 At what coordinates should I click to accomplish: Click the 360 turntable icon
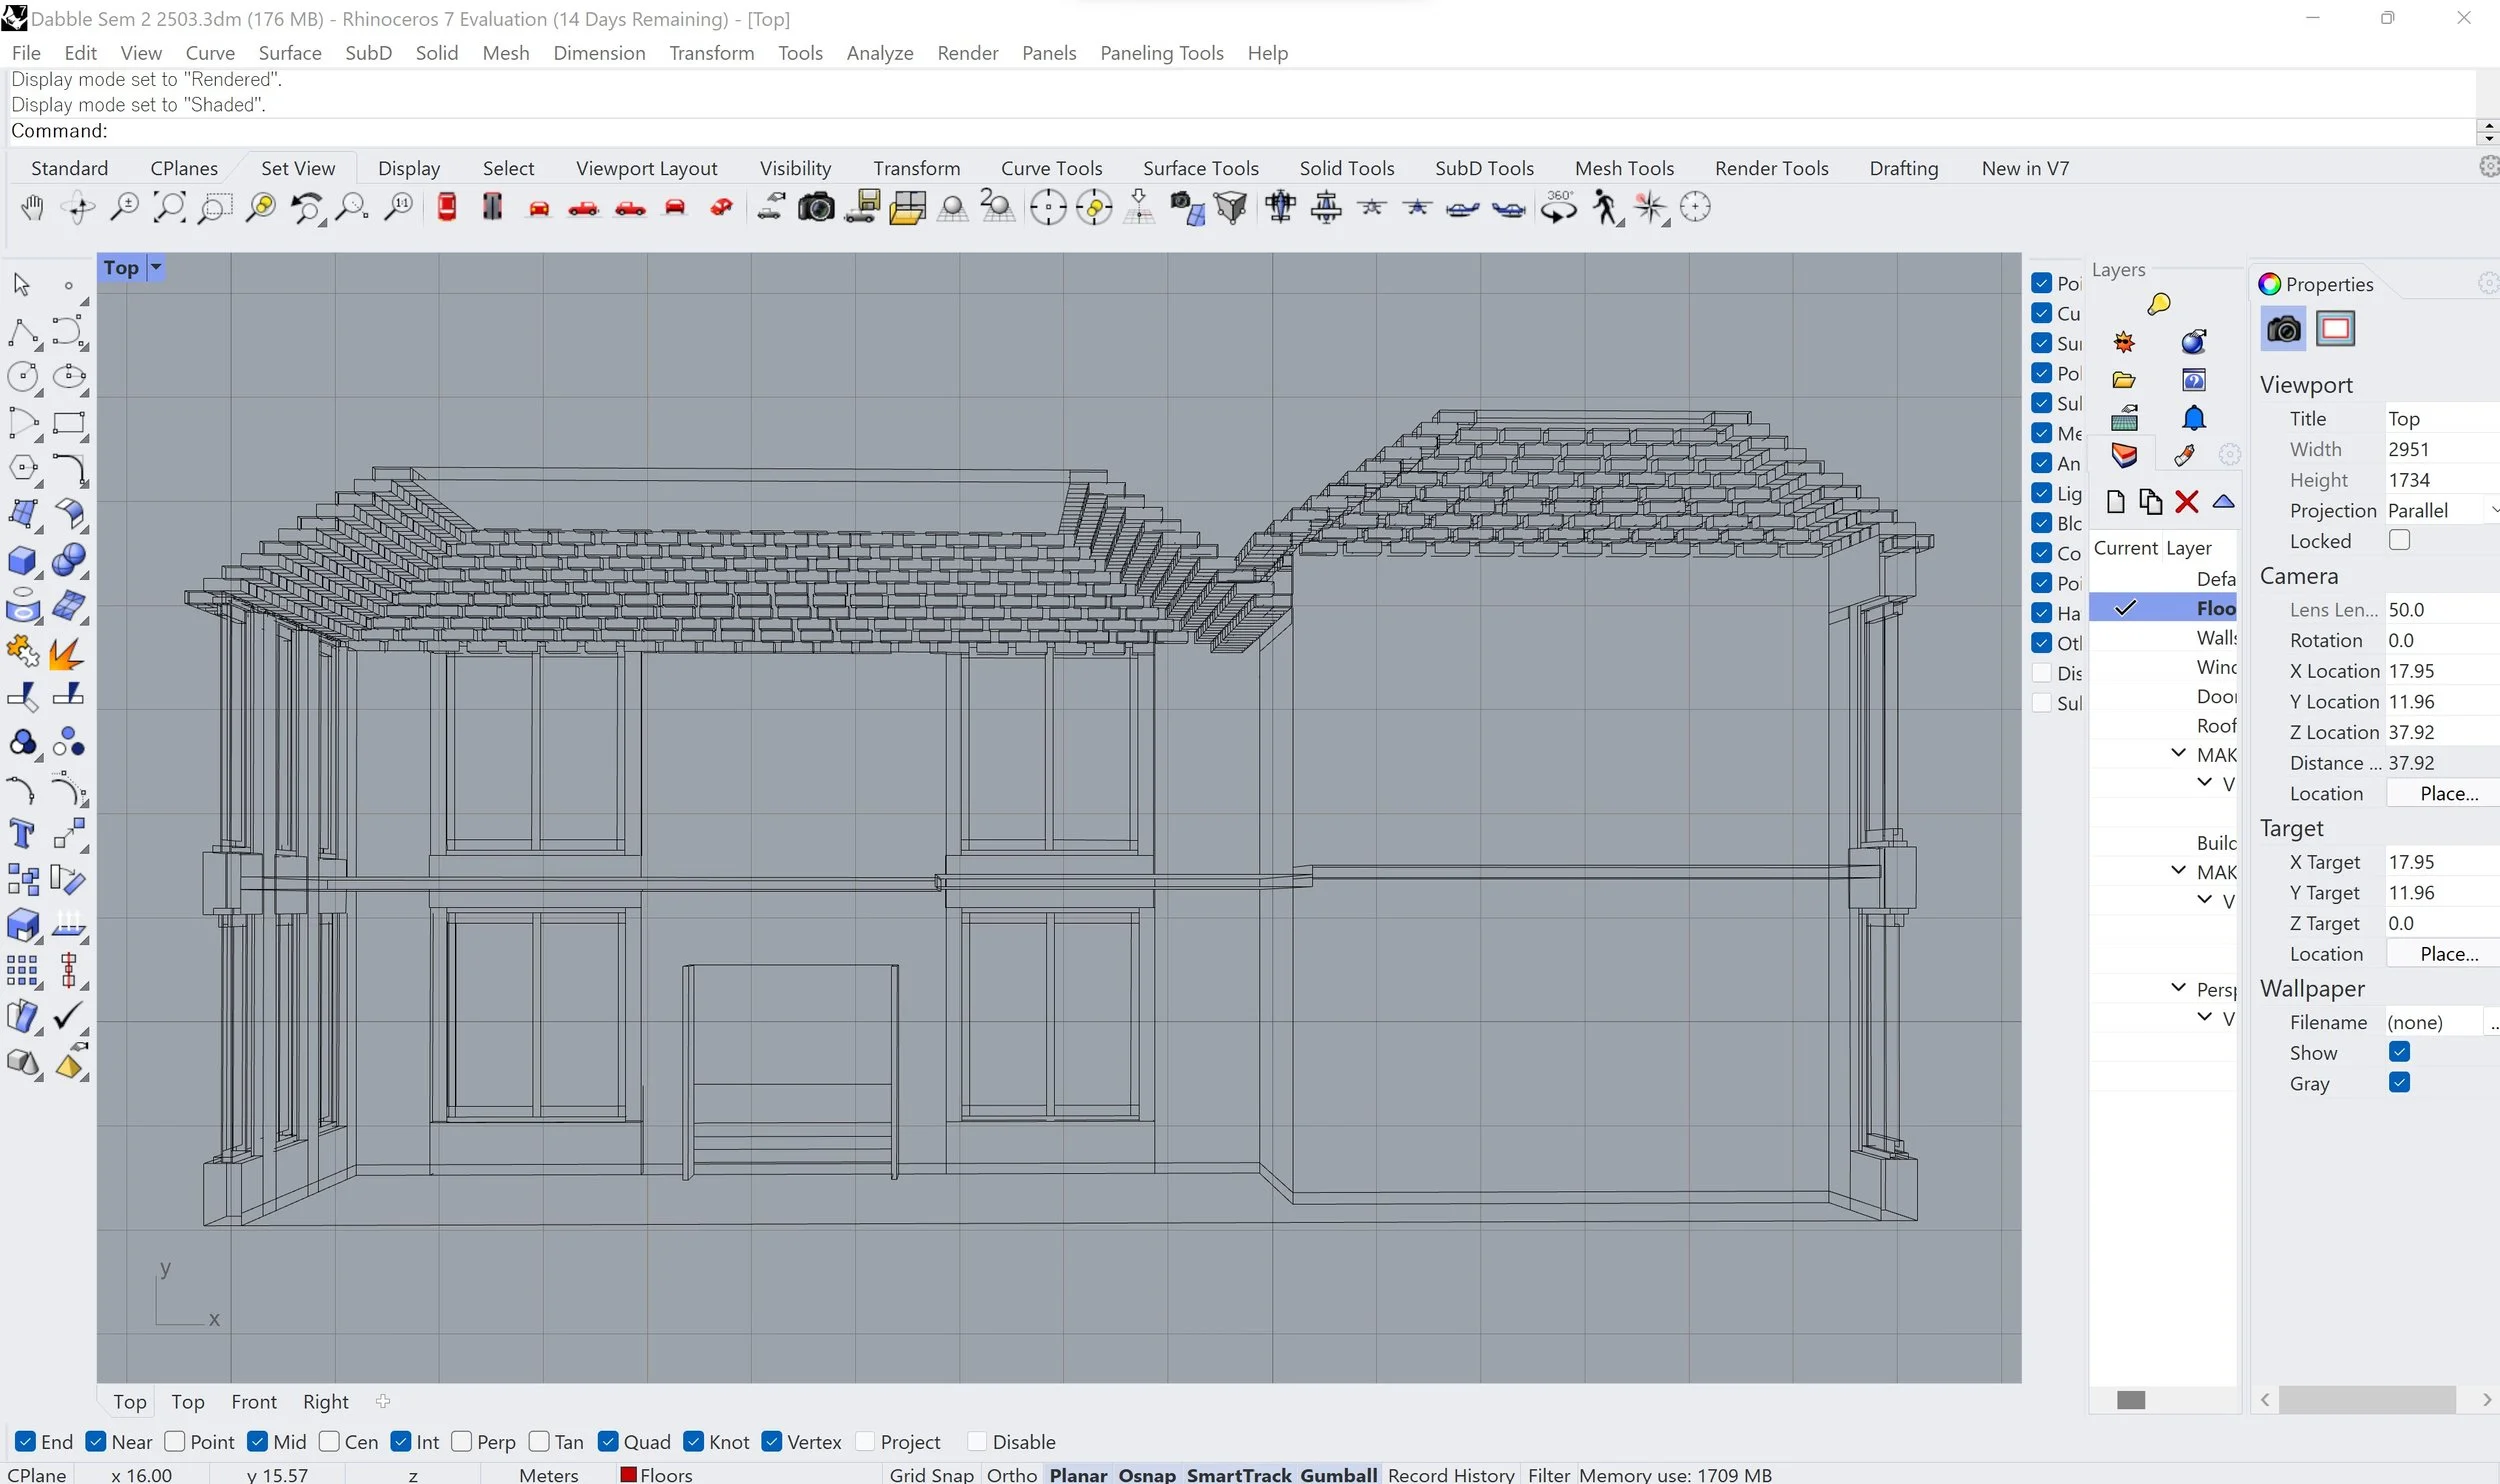[1558, 208]
